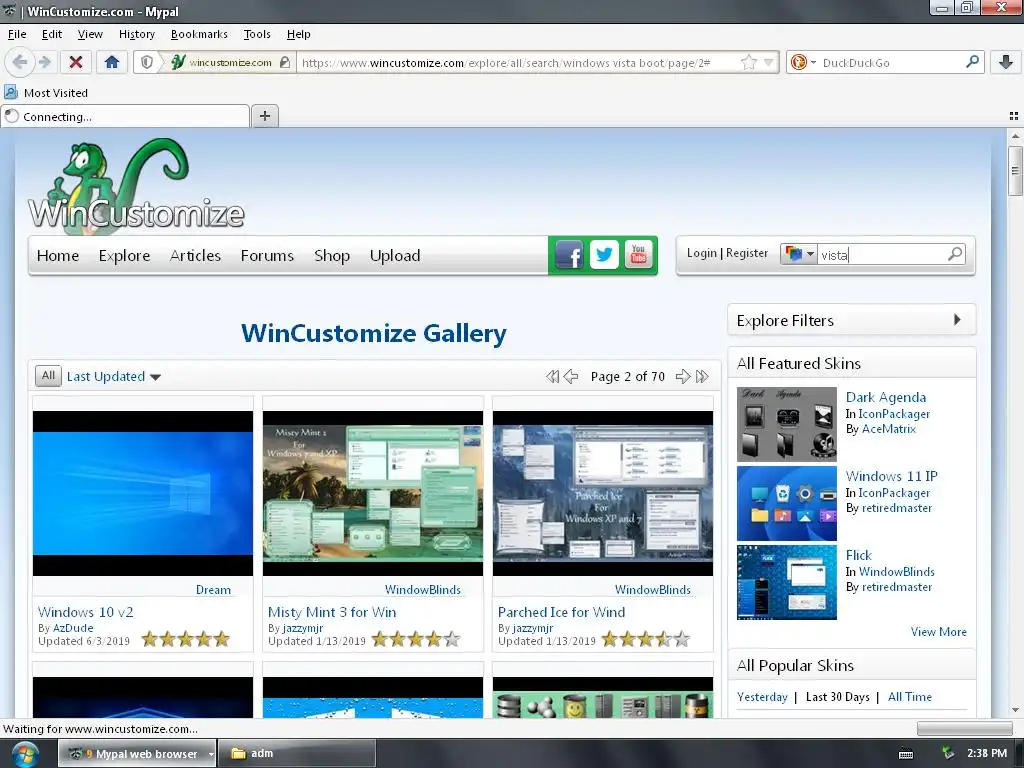Screen dimensions: 1024x768
Task: Open the Windows Start orb
Action: [25, 754]
